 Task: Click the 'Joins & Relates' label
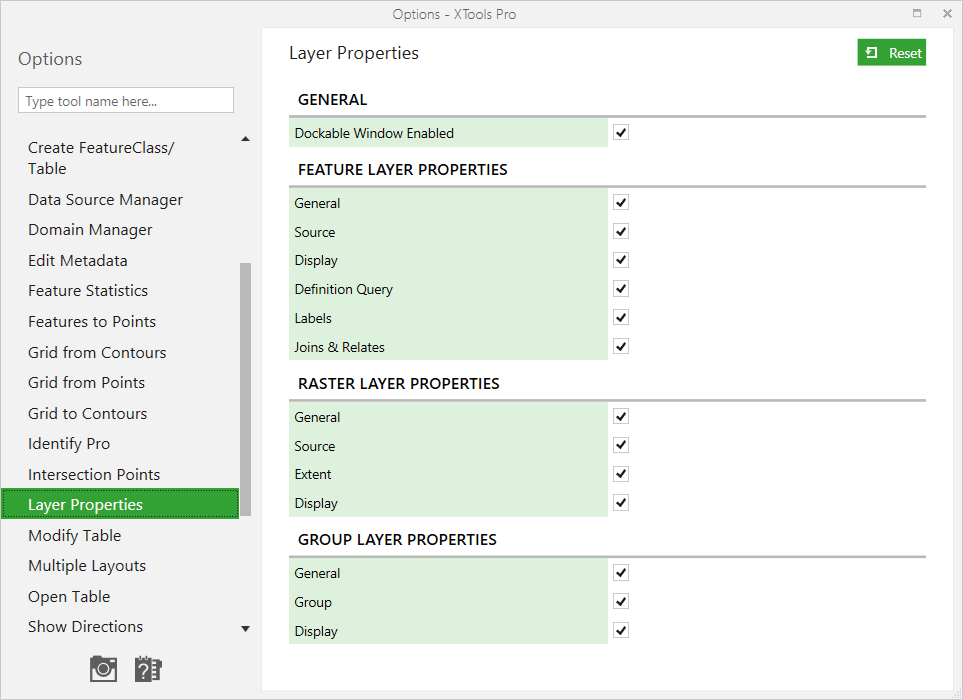pos(339,347)
